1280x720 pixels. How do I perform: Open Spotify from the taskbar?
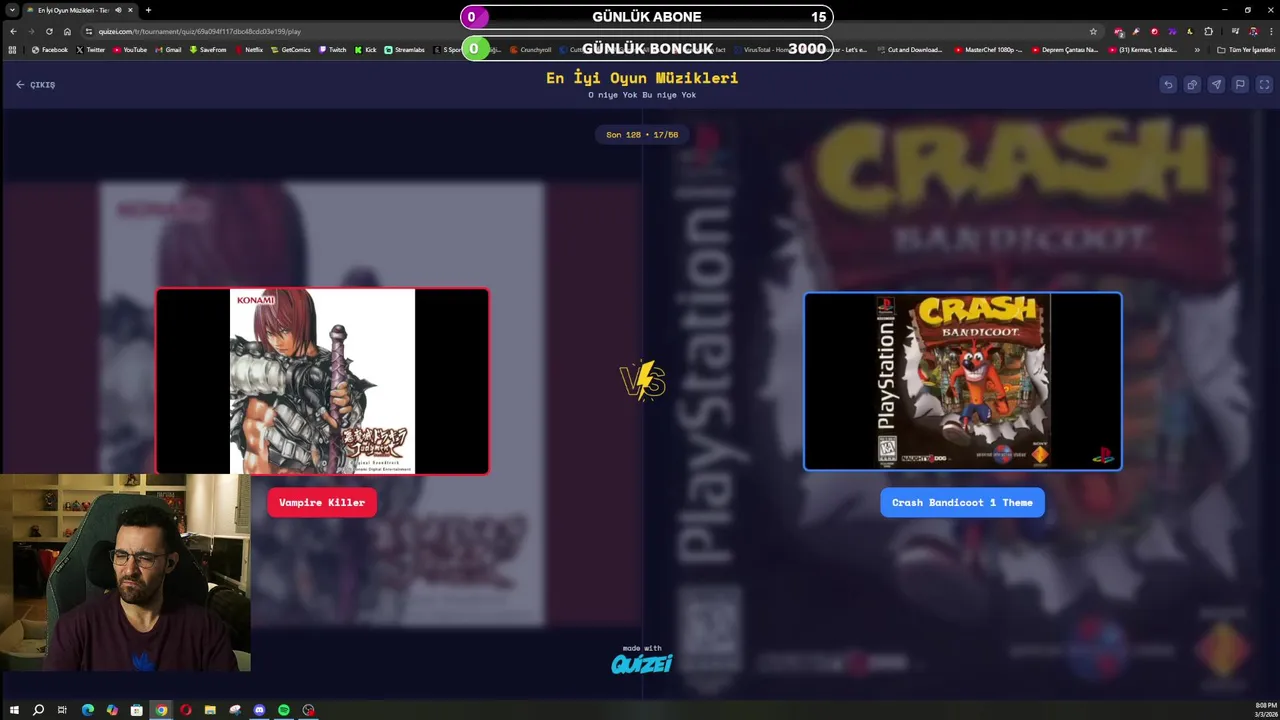284,710
